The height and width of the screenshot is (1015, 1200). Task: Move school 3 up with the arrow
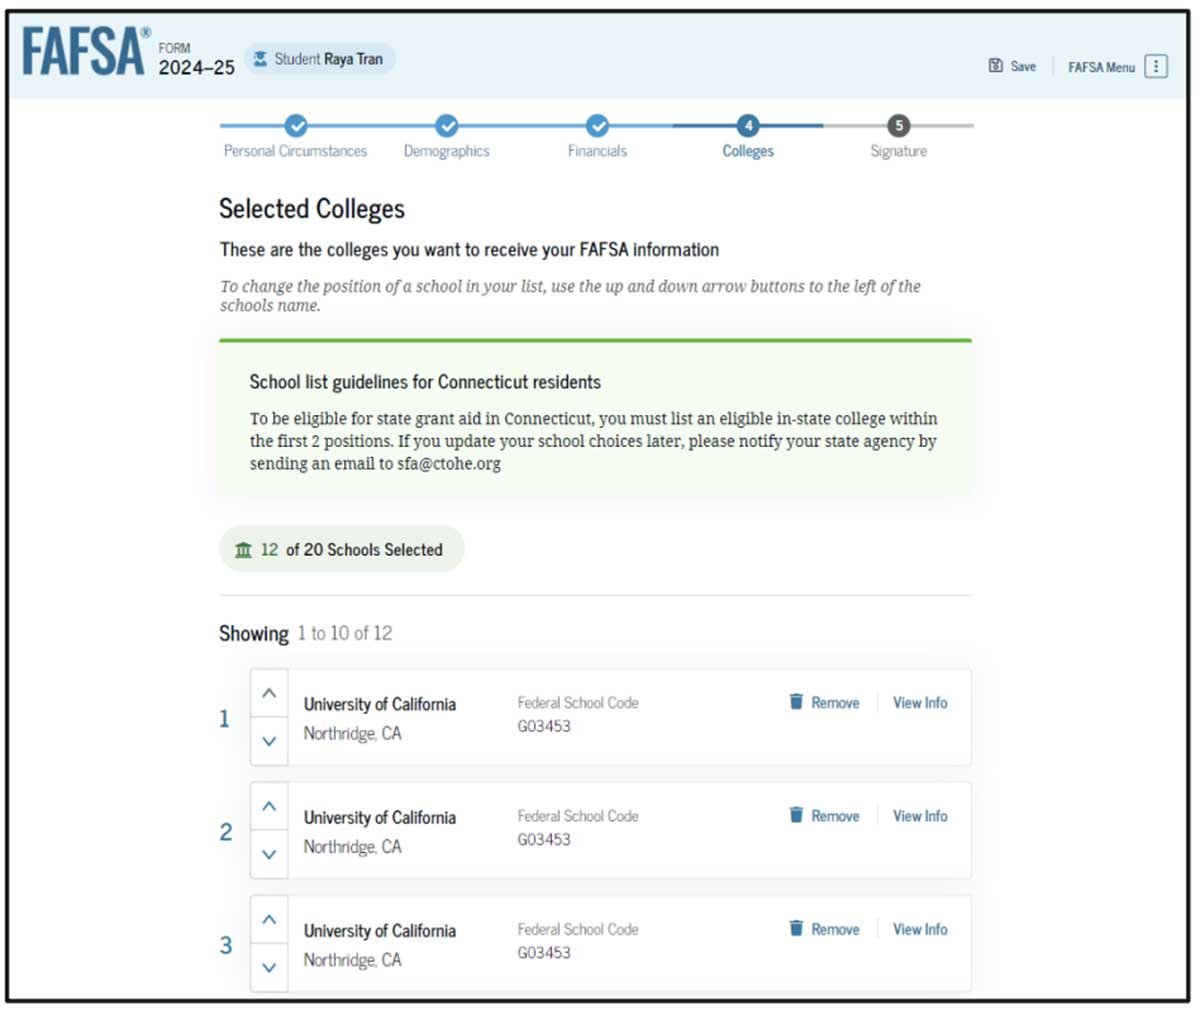coord(269,919)
